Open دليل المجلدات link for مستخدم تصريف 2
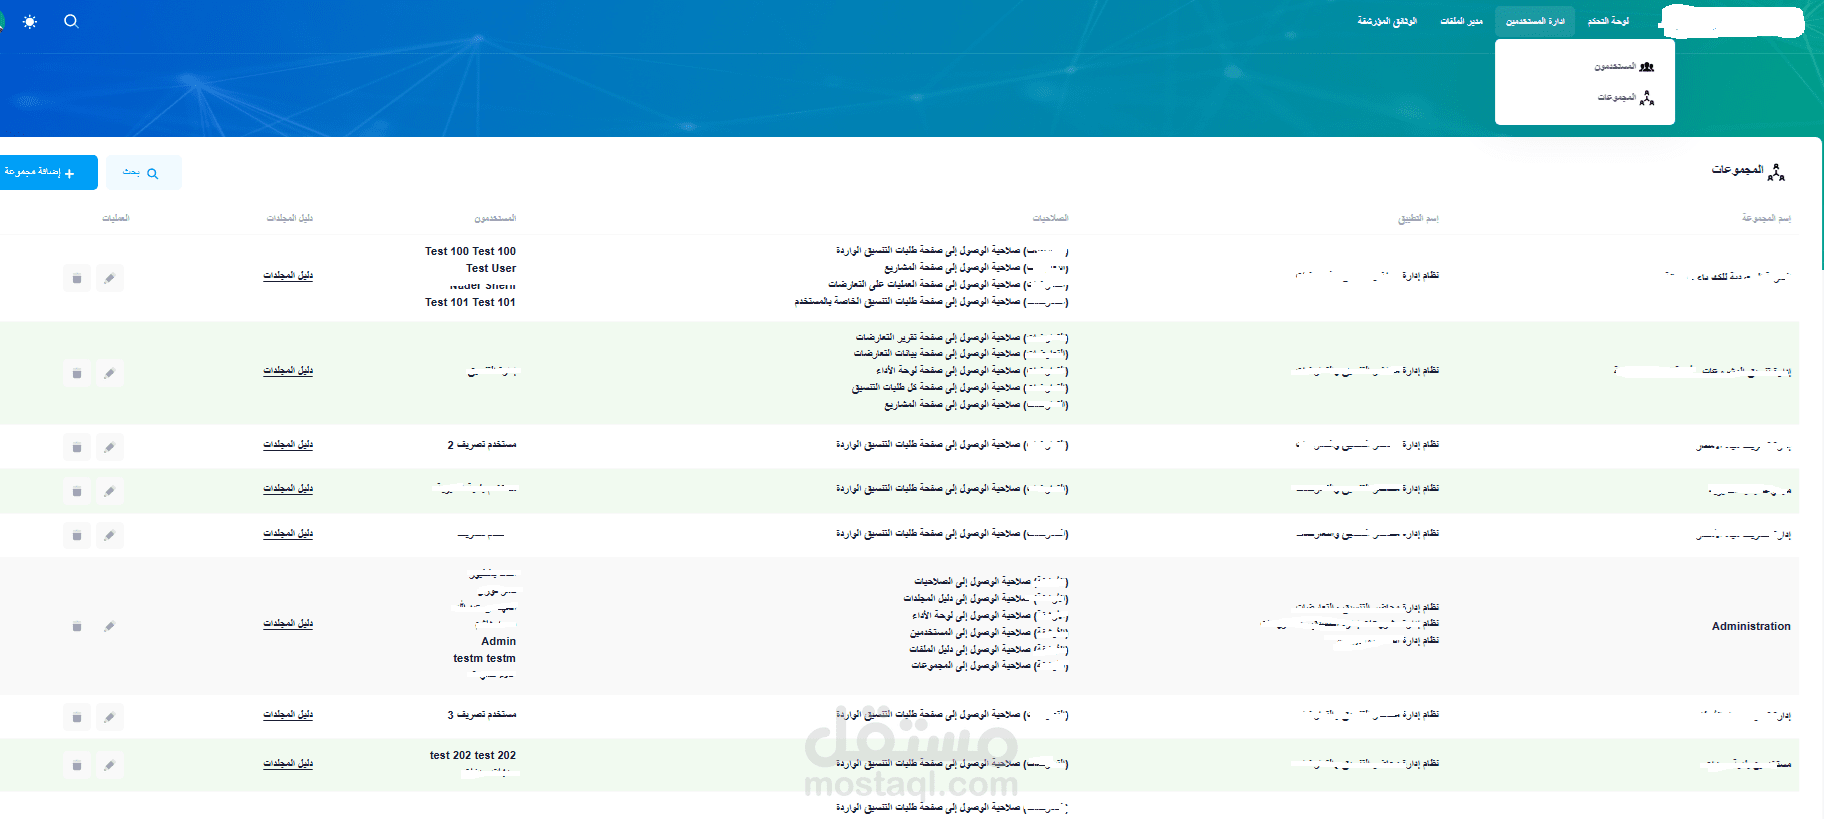The width and height of the screenshot is (1824, 819). pos(288,444)
